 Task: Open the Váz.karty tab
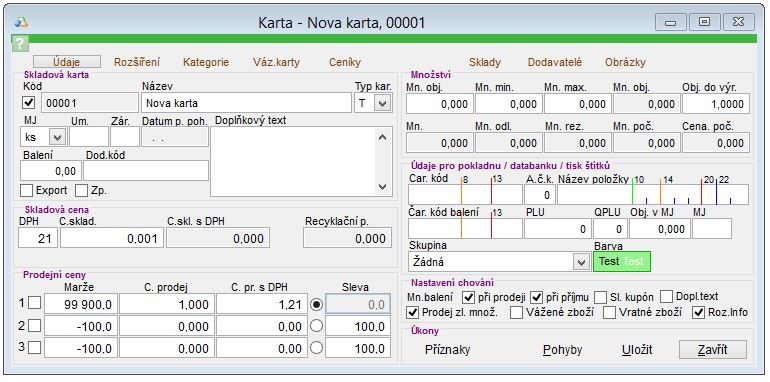click(276, 62)
